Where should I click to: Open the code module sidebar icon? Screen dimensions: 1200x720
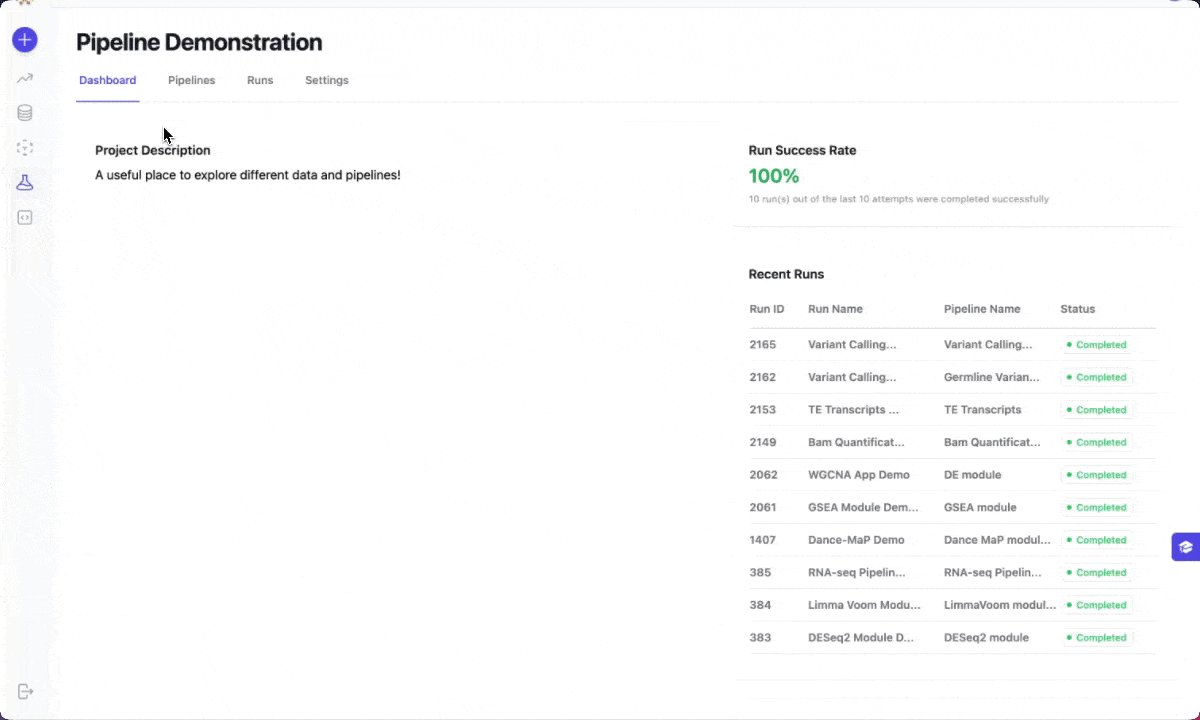24,217
